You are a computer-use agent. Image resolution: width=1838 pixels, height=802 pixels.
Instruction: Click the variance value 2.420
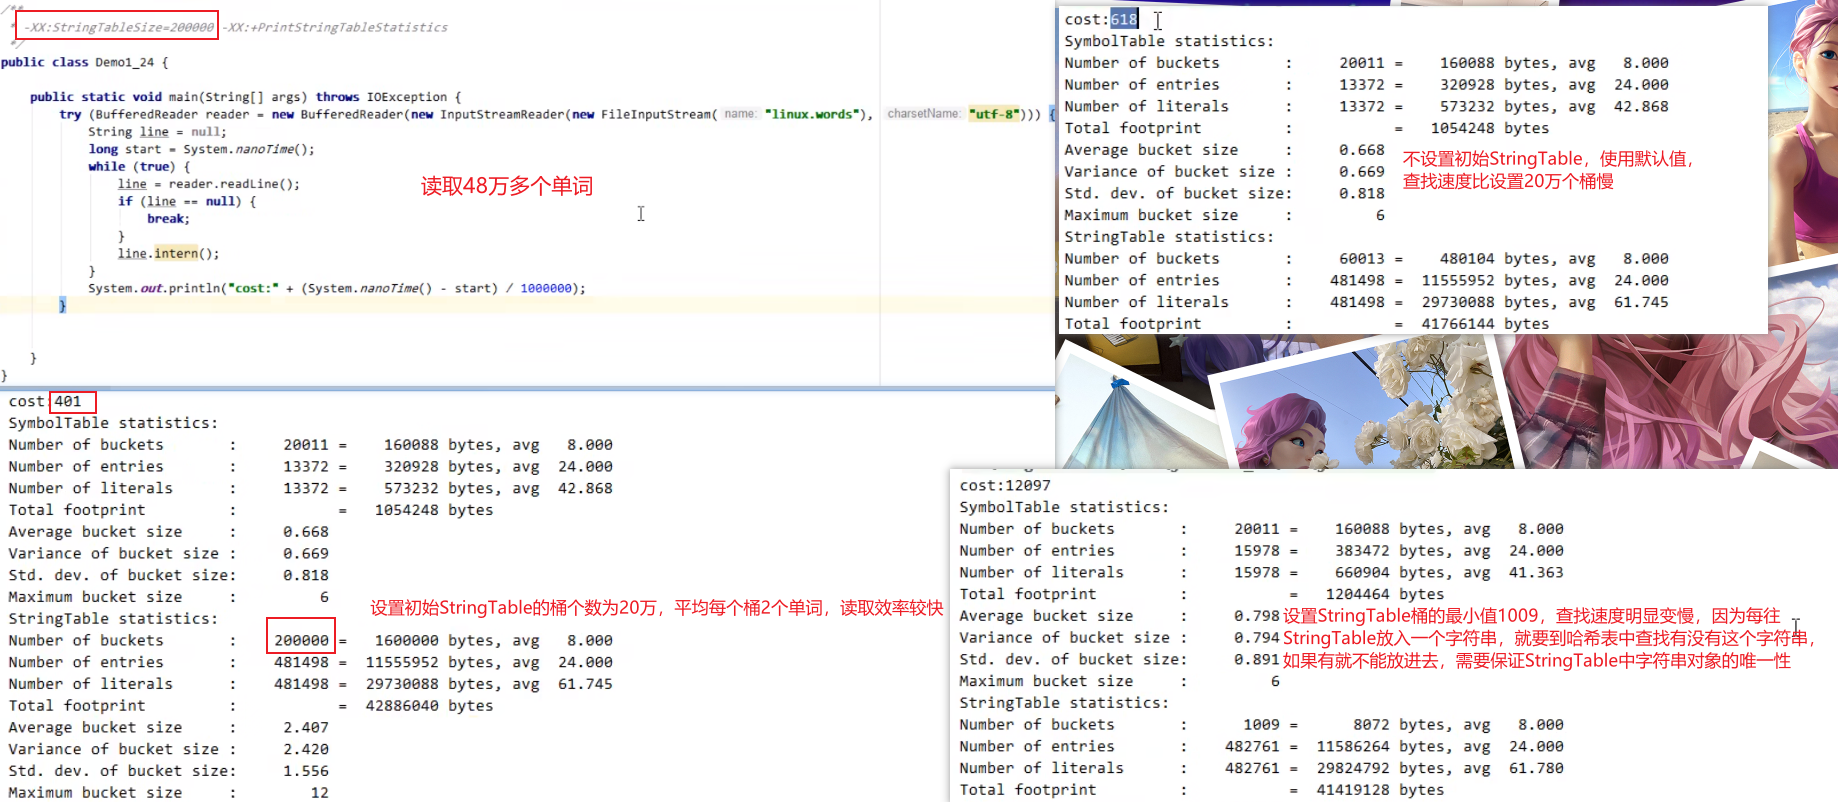(306, 749)
